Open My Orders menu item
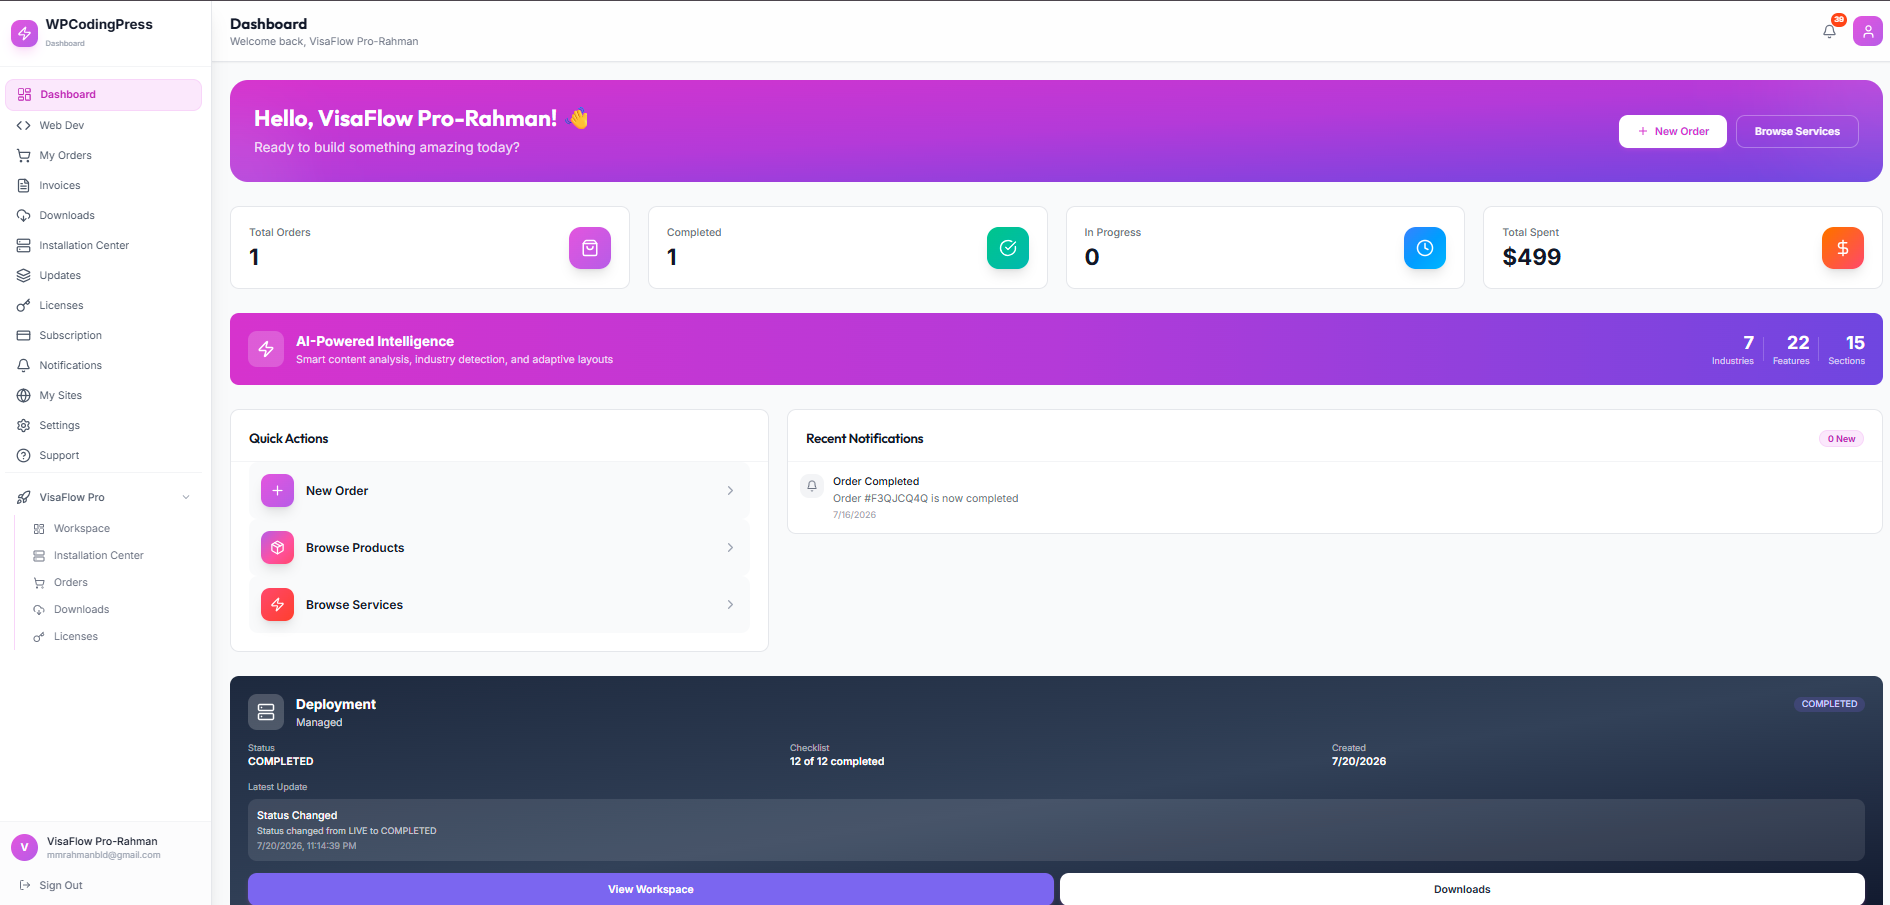The height and width of the screenshot is (905, 1890). coord(104,156)
